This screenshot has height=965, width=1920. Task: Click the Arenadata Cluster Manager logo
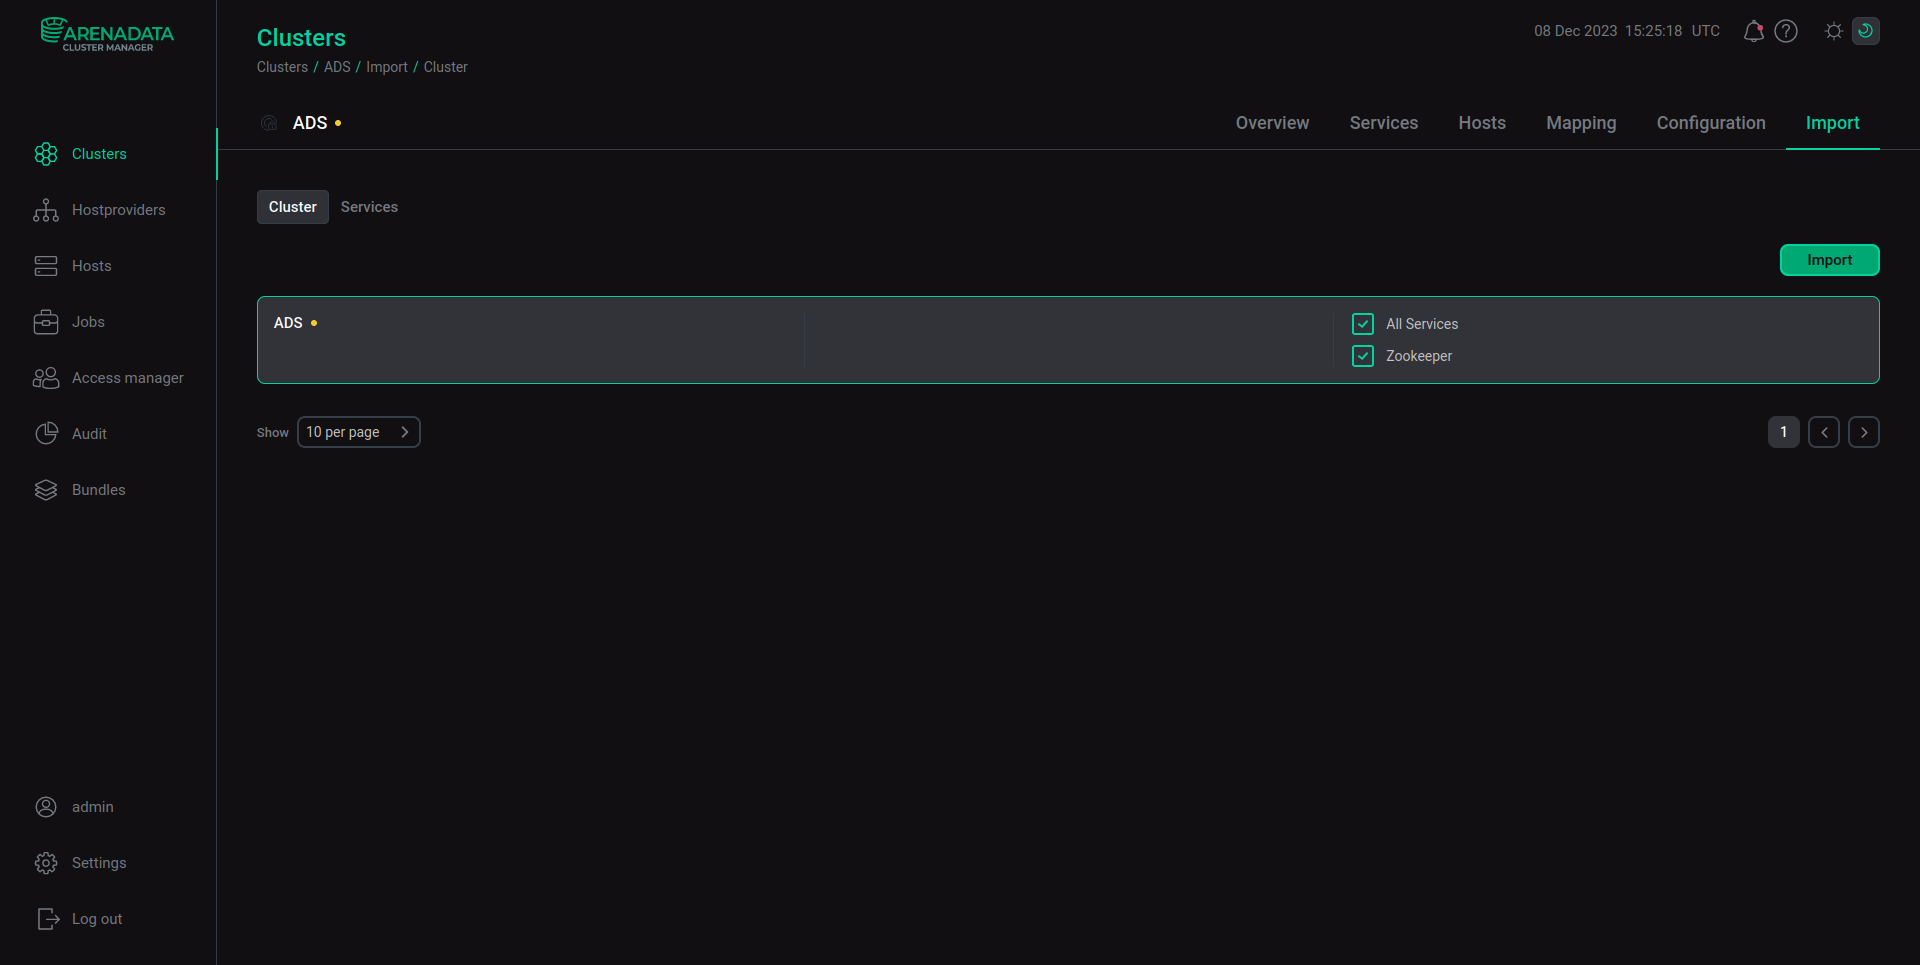point(107,34)
